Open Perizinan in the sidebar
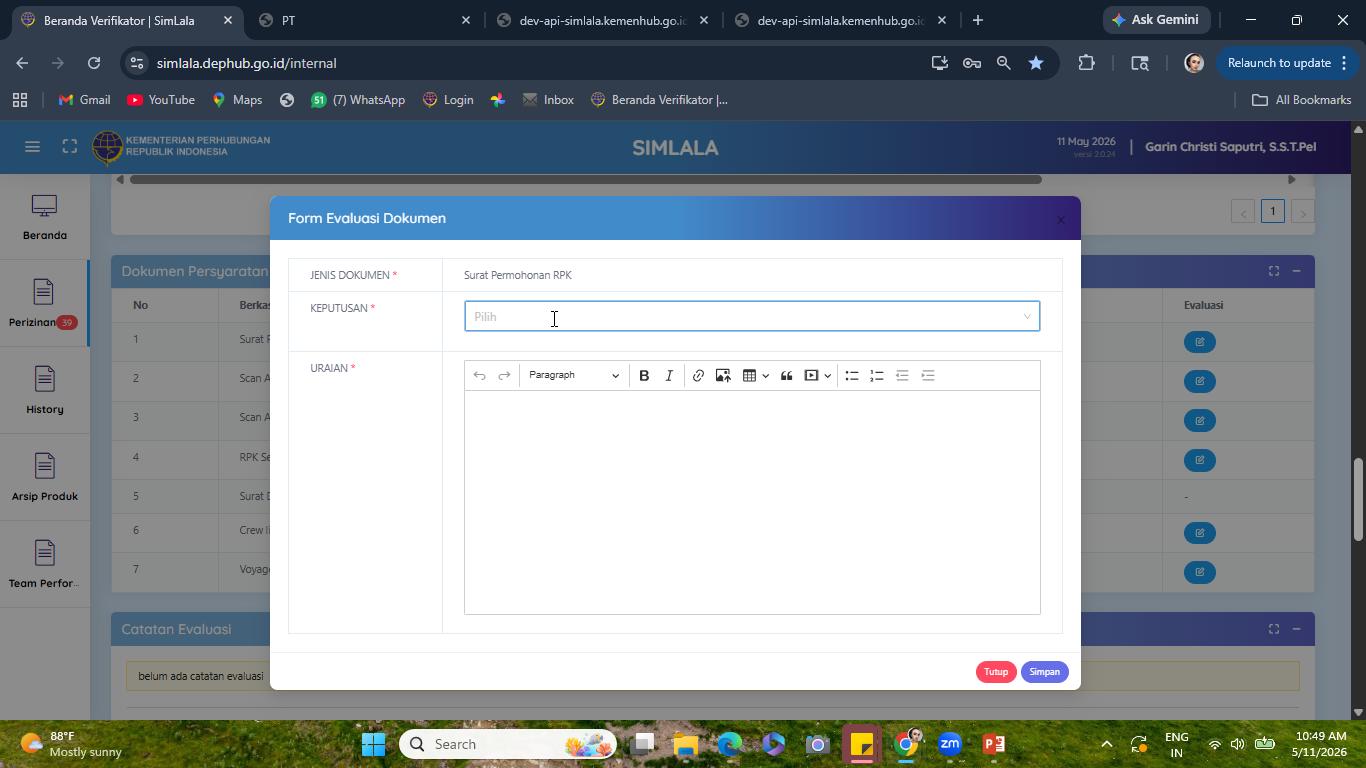The width and height of the screenshot is (1366, 768). point(43,304)
